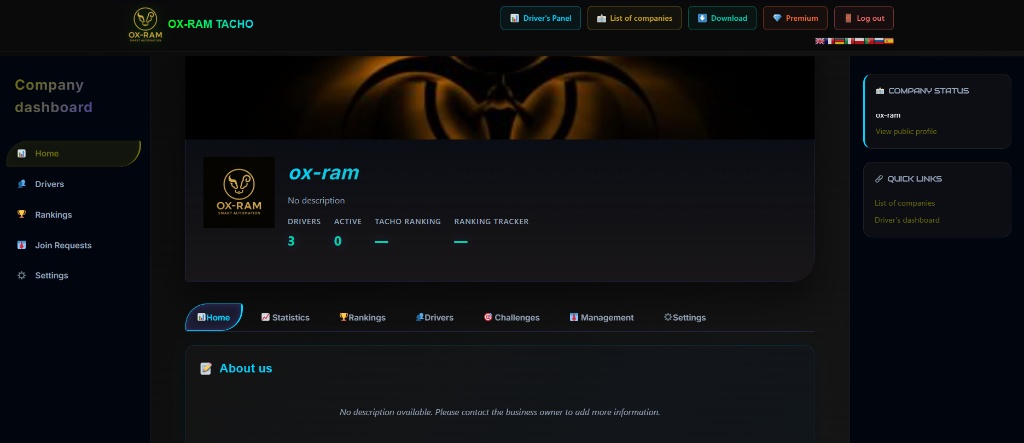Click the ox-ram company name heading
Screen dimensions: 1024x443
point(323,173)
